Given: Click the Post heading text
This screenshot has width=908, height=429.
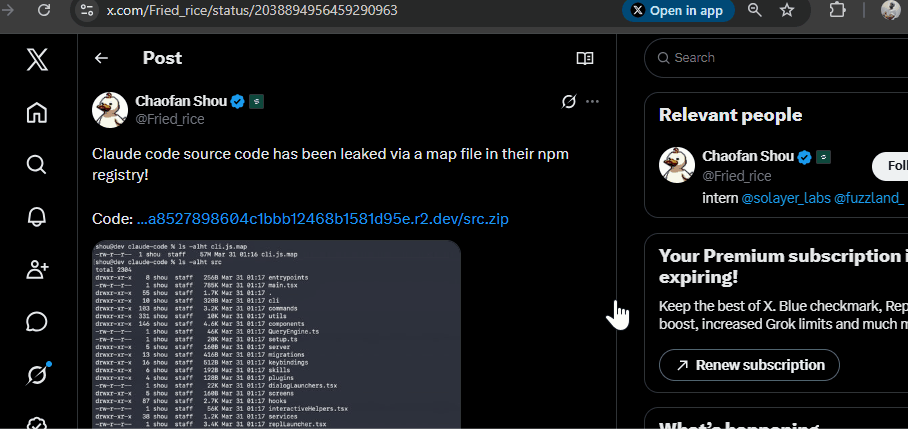Looking at the screenshot, I should pos(162,58).
